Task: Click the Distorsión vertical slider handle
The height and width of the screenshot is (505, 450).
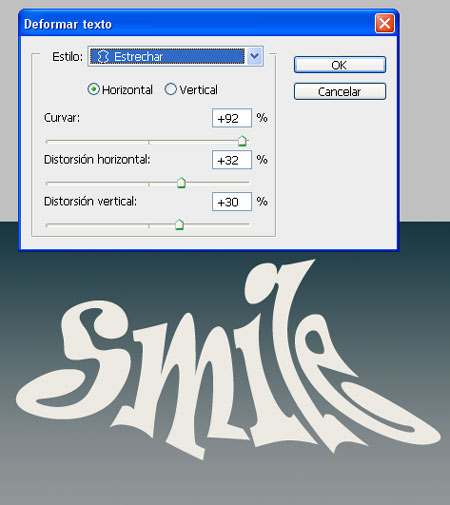Action: tap(179, 225)
